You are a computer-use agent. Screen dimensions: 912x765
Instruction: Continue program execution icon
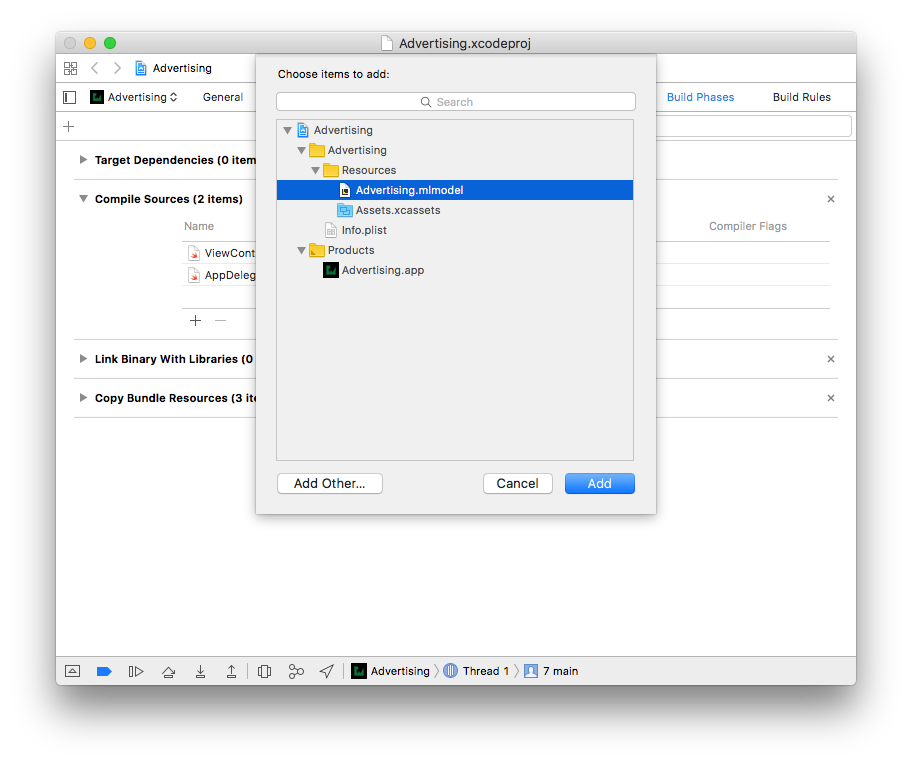(136, 671)
